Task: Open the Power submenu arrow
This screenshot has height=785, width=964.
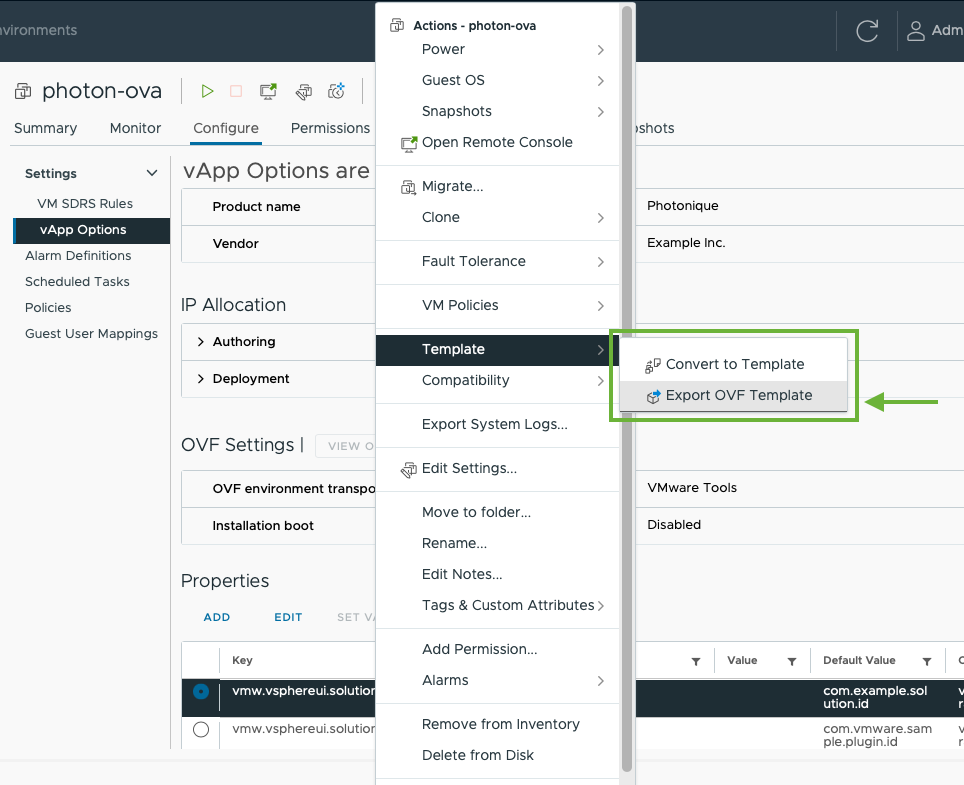Action: coord(601,50)
